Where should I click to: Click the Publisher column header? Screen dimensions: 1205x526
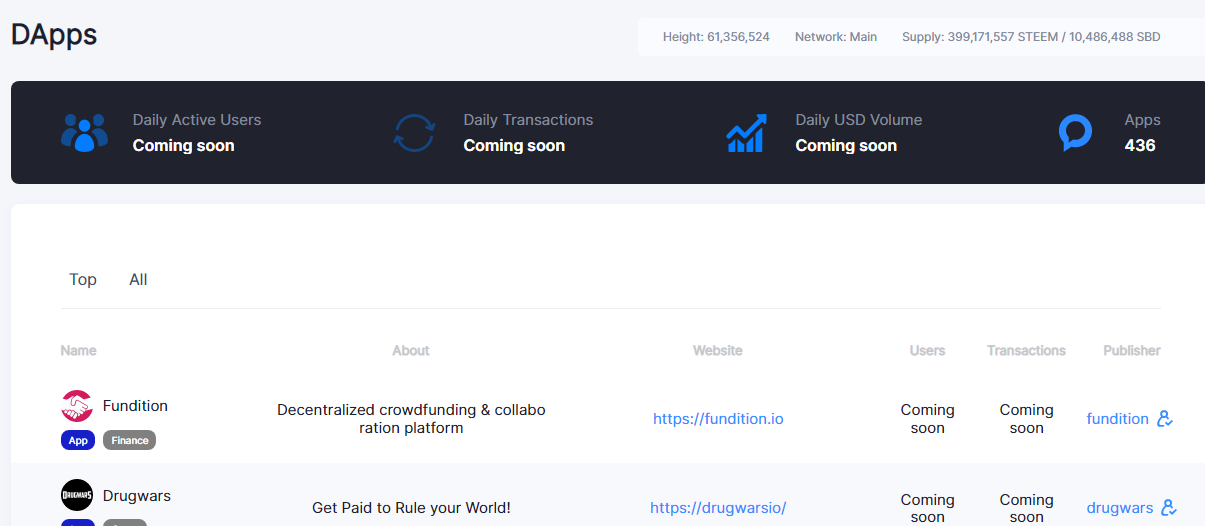1132,351
